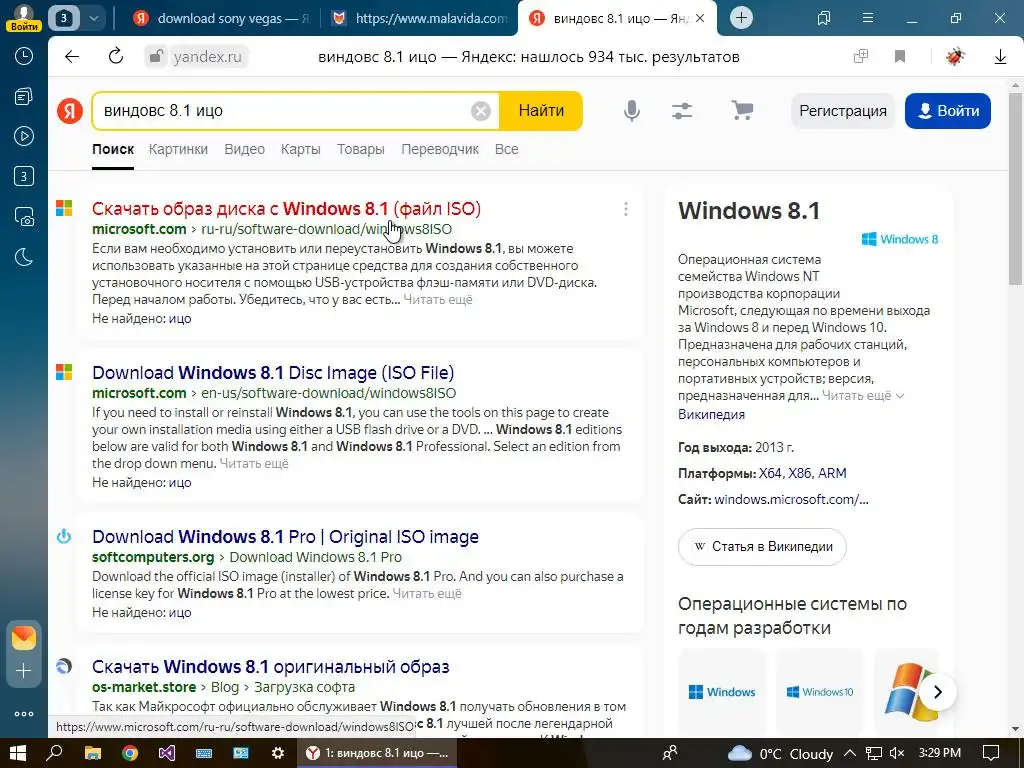Open sidebar three-dots more options
Viewport: 1024px width, 768px height.
[x=24, y=714]
